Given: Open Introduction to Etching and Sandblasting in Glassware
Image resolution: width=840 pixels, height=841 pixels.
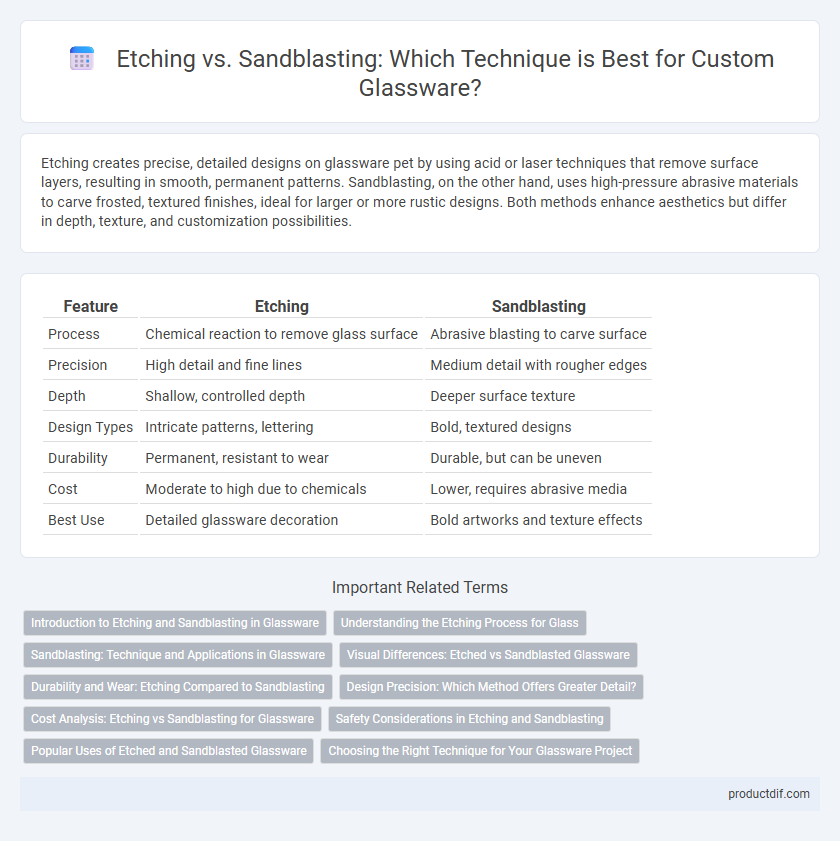Looking at the screenshot, I should click(x=175, y=623).
